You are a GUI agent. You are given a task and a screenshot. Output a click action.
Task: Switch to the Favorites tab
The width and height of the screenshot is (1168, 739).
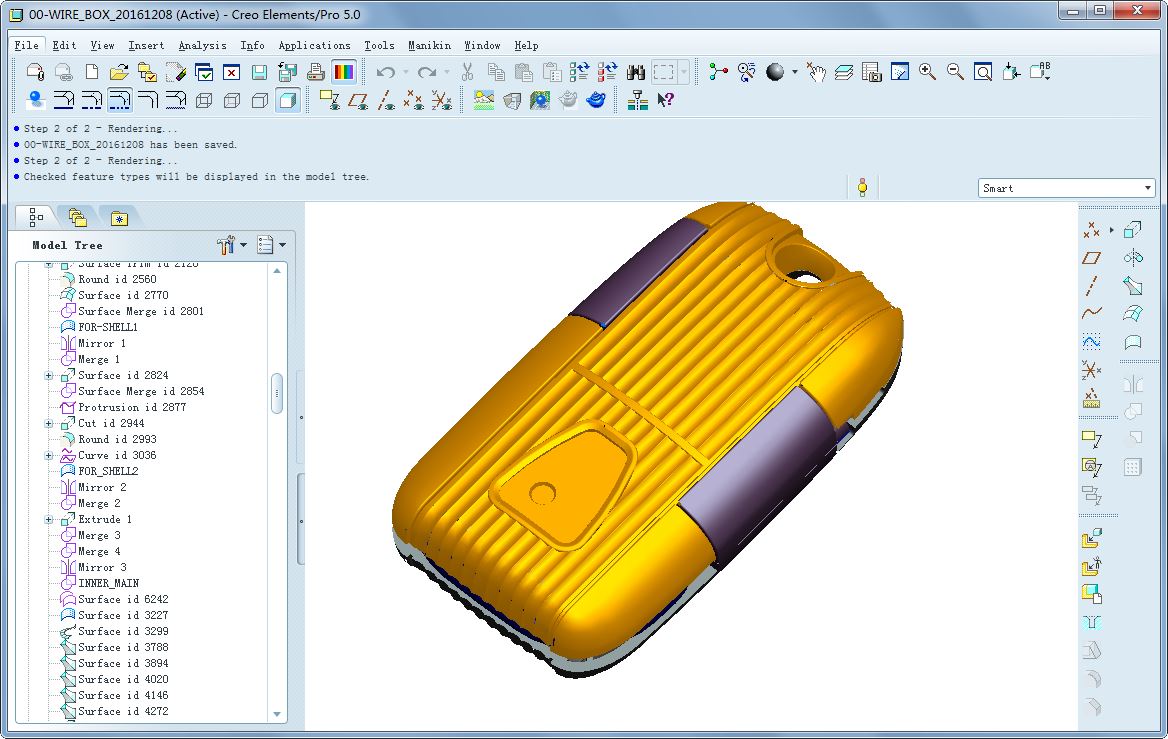click(119, 218)
